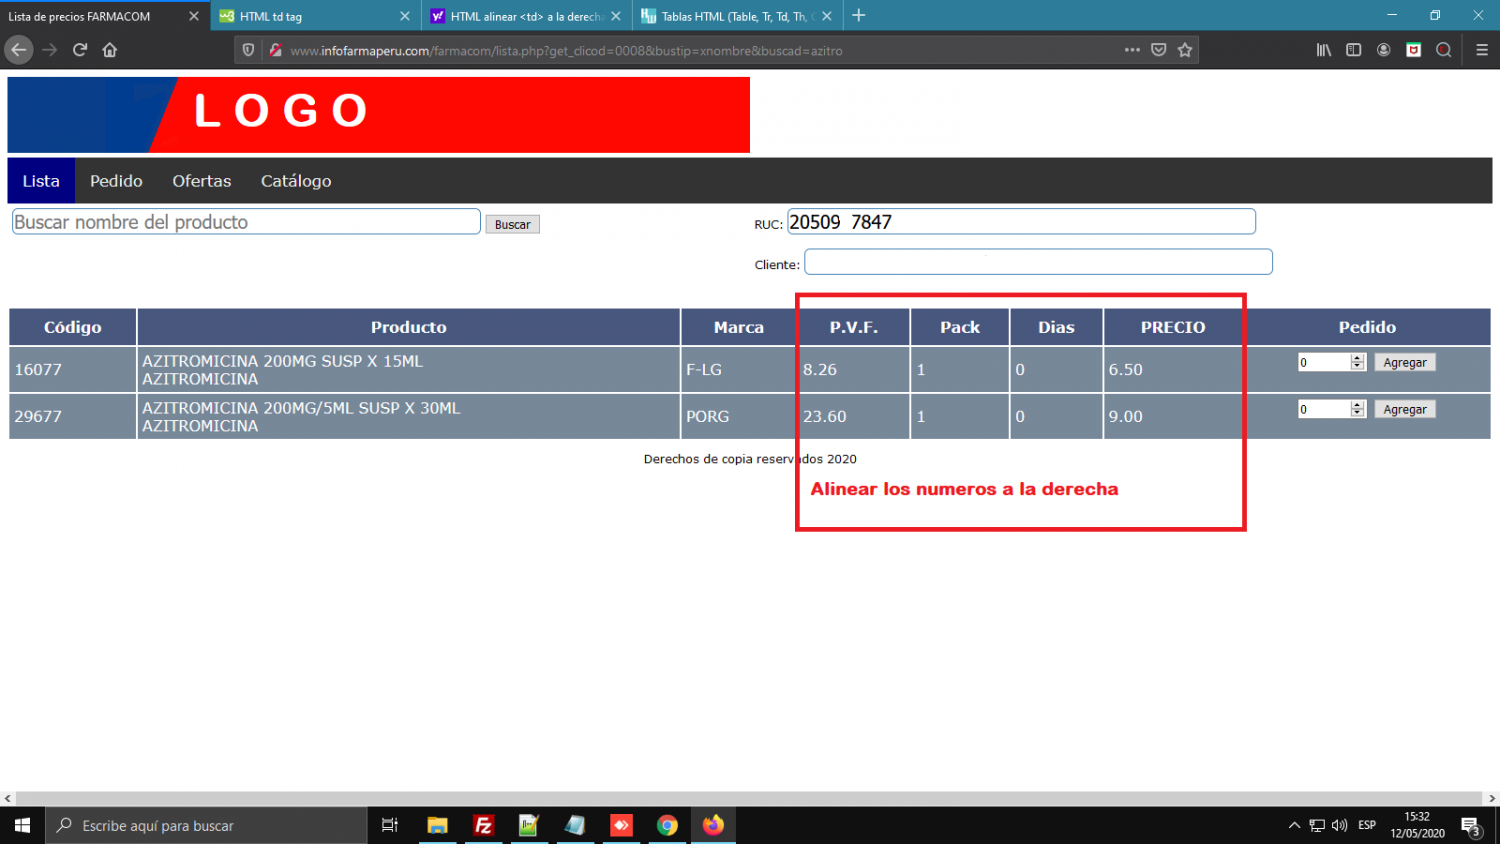Increase quantity spinner for product 16077
Viewport: 1500px width, 844px height.
pos(1358,358)
